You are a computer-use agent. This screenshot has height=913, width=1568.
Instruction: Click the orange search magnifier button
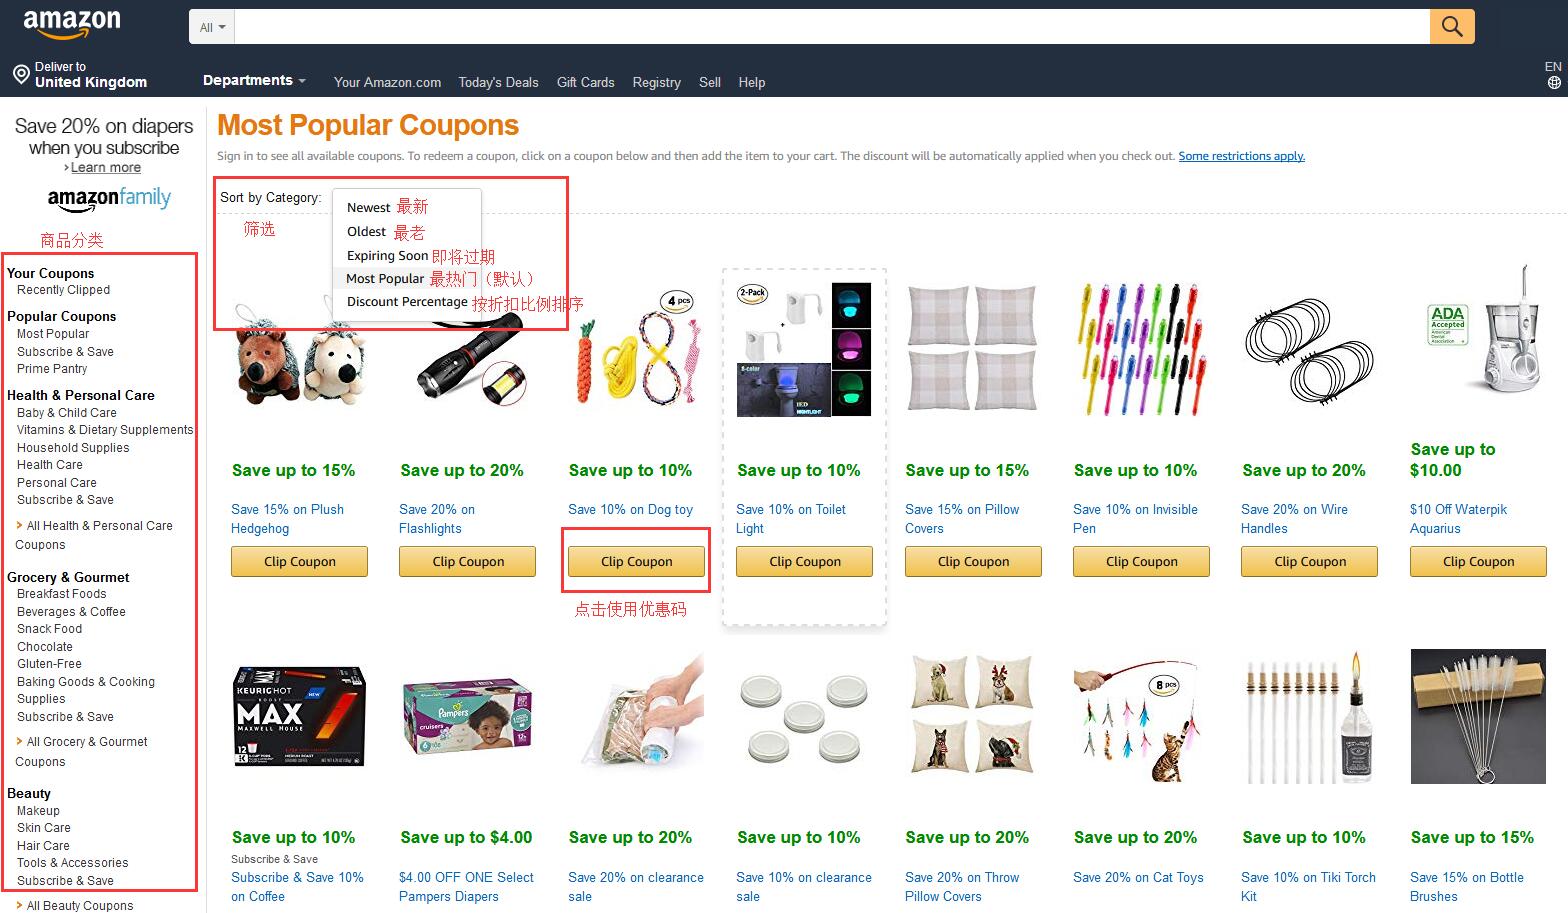click(1452, 27)
